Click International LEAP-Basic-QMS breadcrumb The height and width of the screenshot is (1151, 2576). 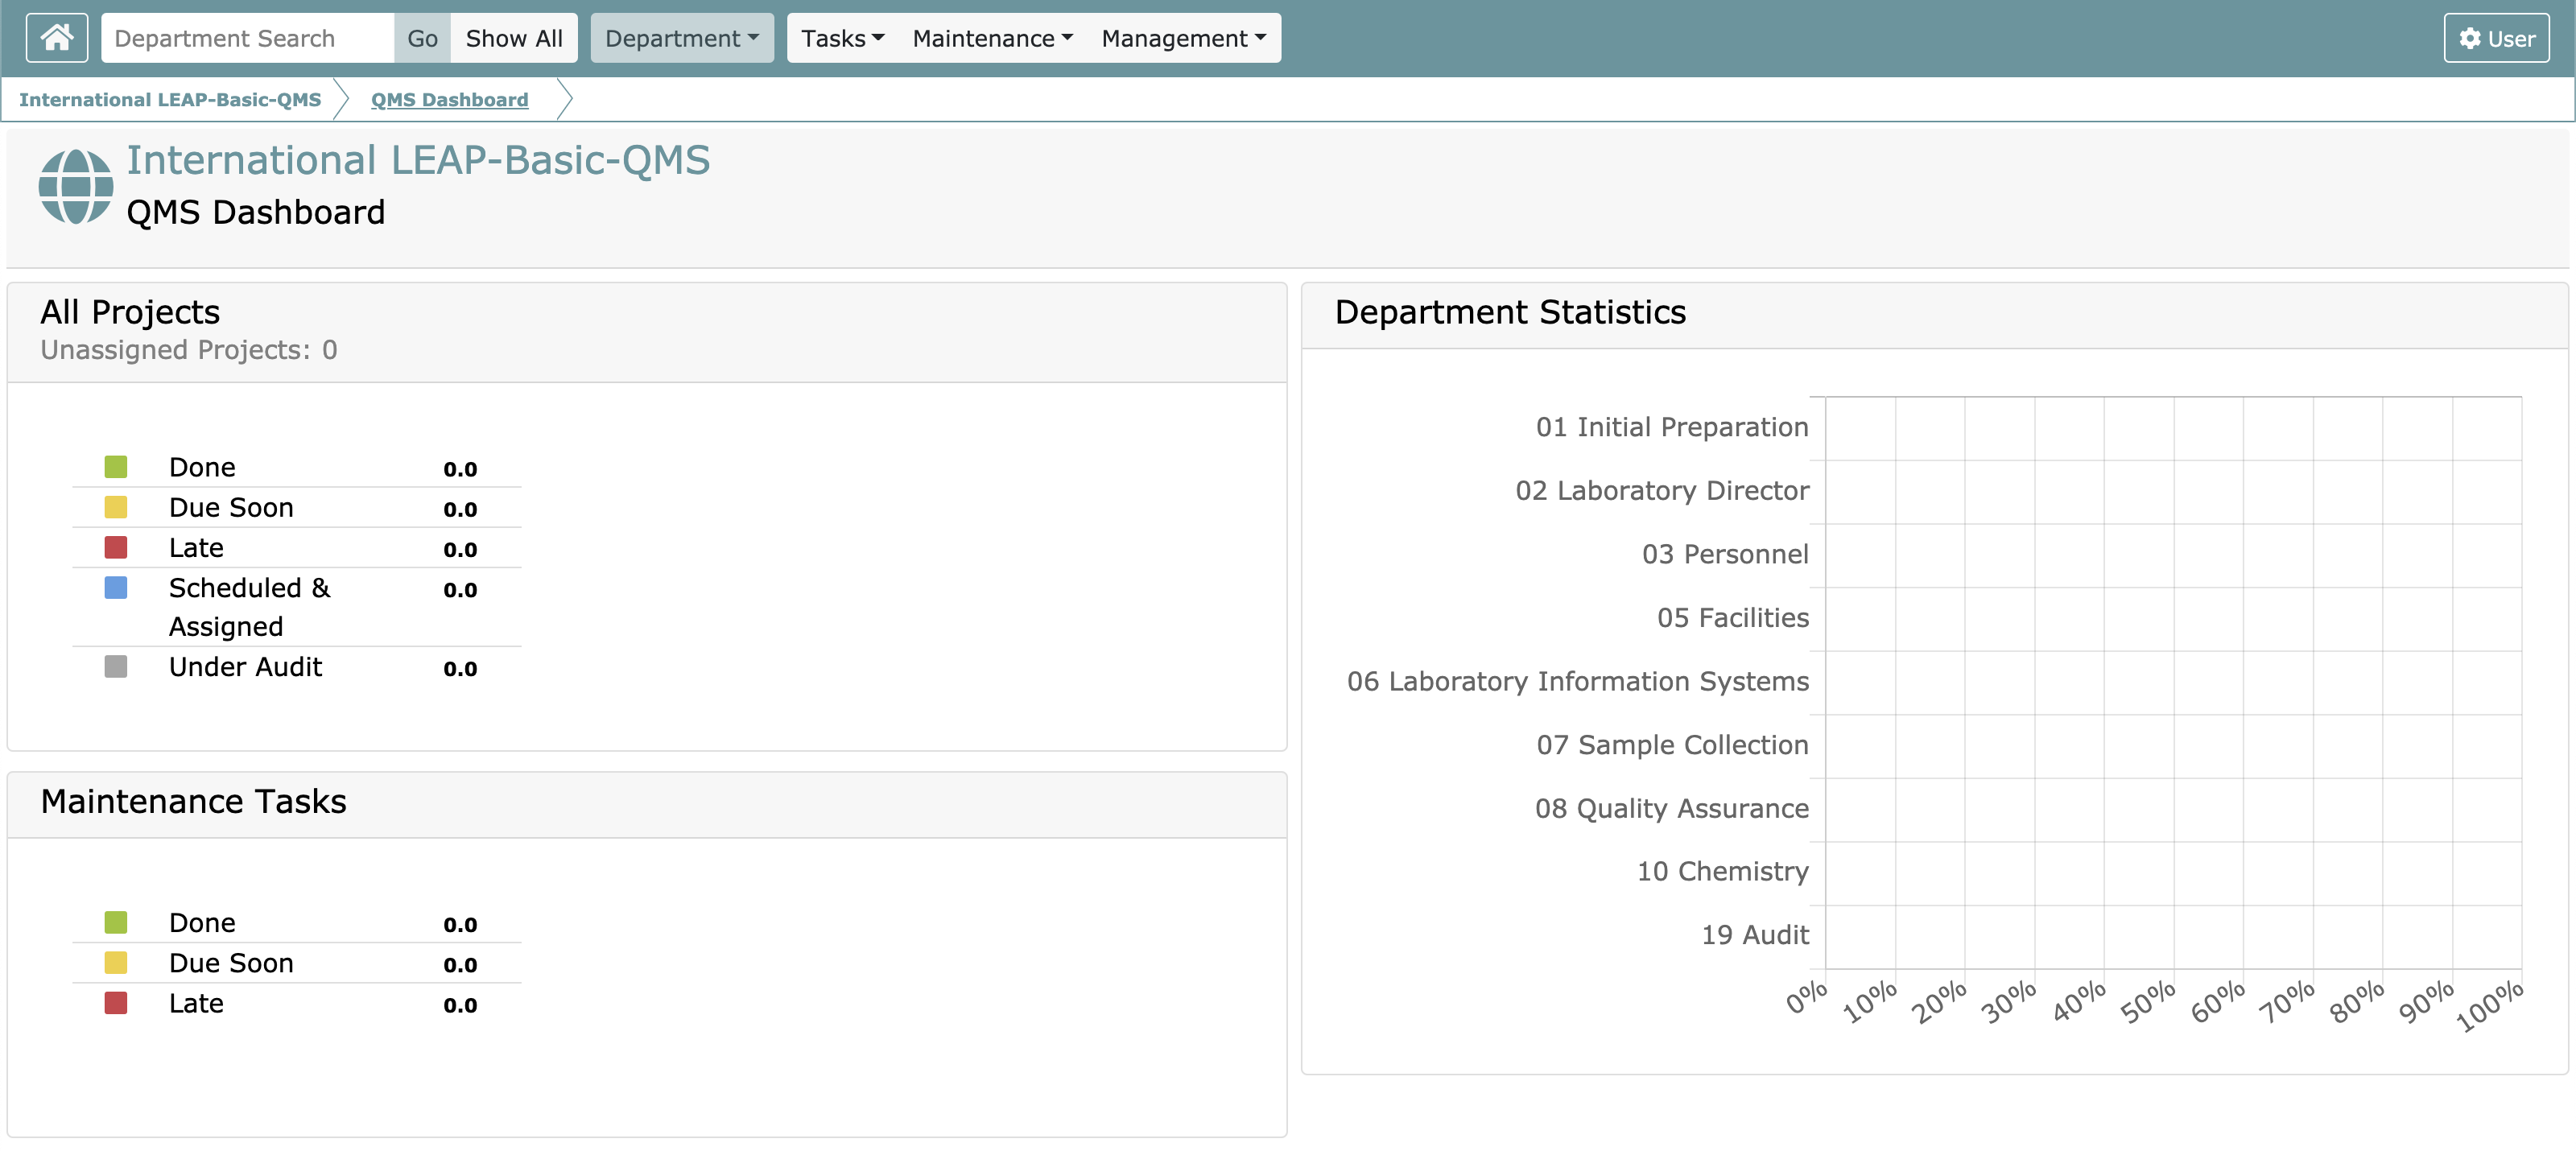click(170, 100)
